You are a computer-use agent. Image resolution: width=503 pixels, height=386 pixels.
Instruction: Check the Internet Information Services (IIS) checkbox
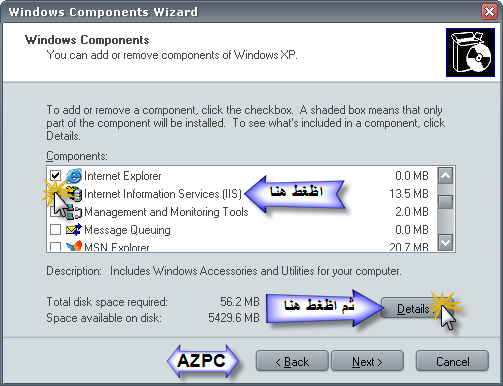click(55, 194)
